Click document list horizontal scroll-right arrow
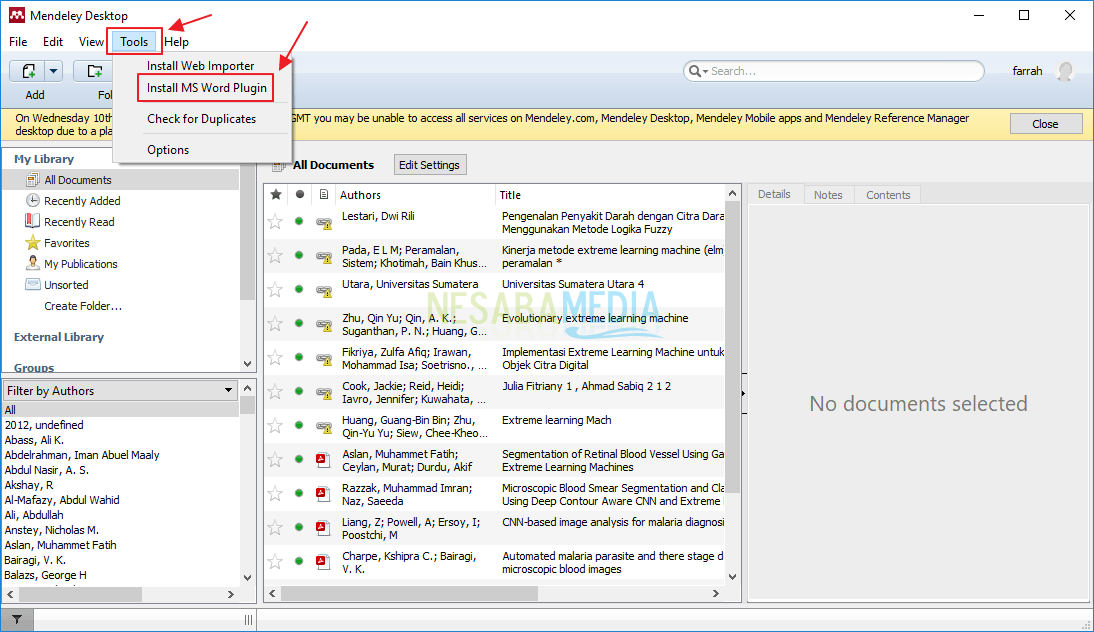The height and width of the screenshot is (632, 1094). tap(716, 594)
